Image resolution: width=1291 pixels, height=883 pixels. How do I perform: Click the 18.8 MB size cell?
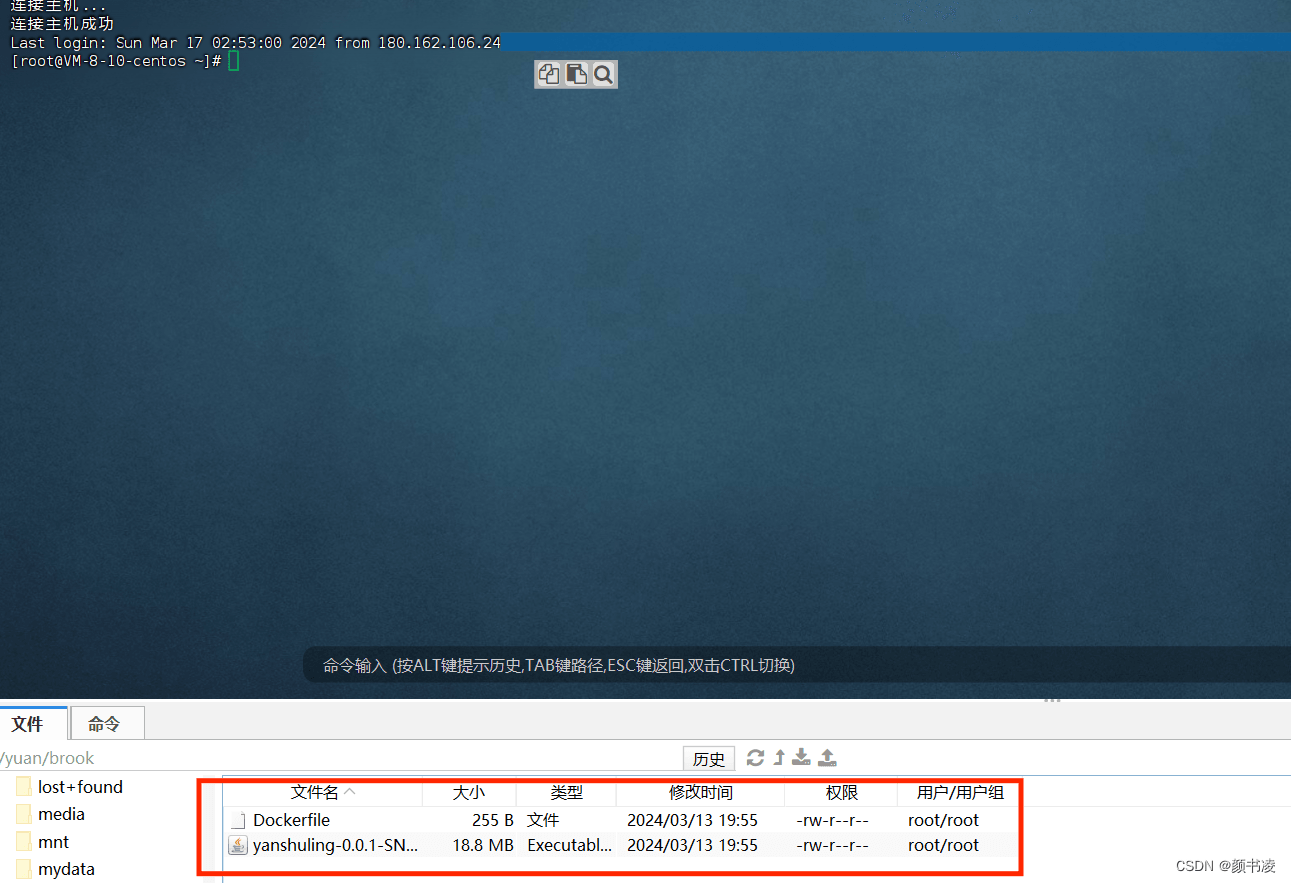click(483, 845)
